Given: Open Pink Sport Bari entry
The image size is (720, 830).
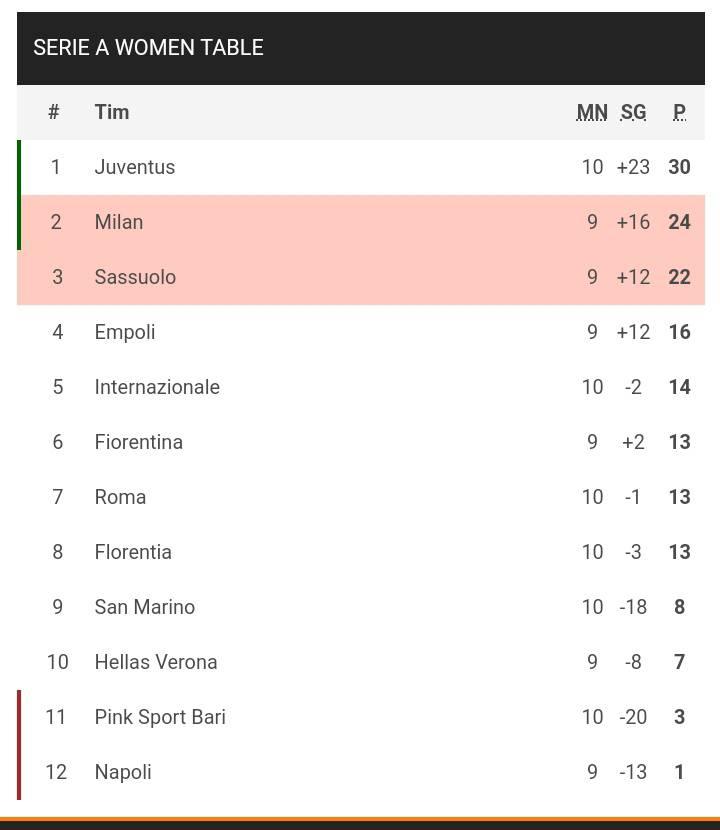Looking at the screenshot, I should point(160,717).
